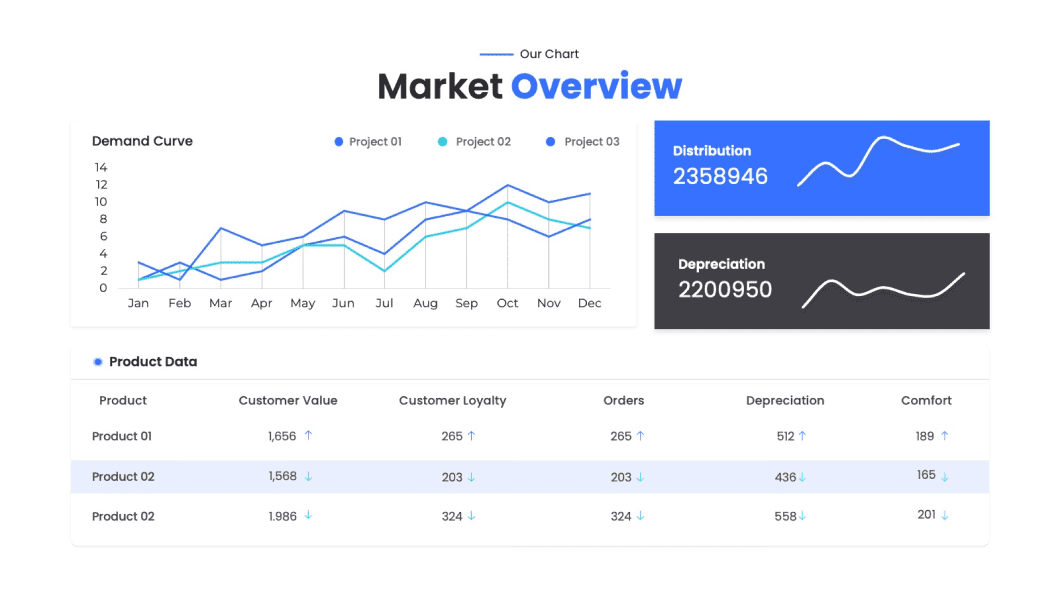
Task: Click up arrow beside Orders 265
Action: pos(640,437)
